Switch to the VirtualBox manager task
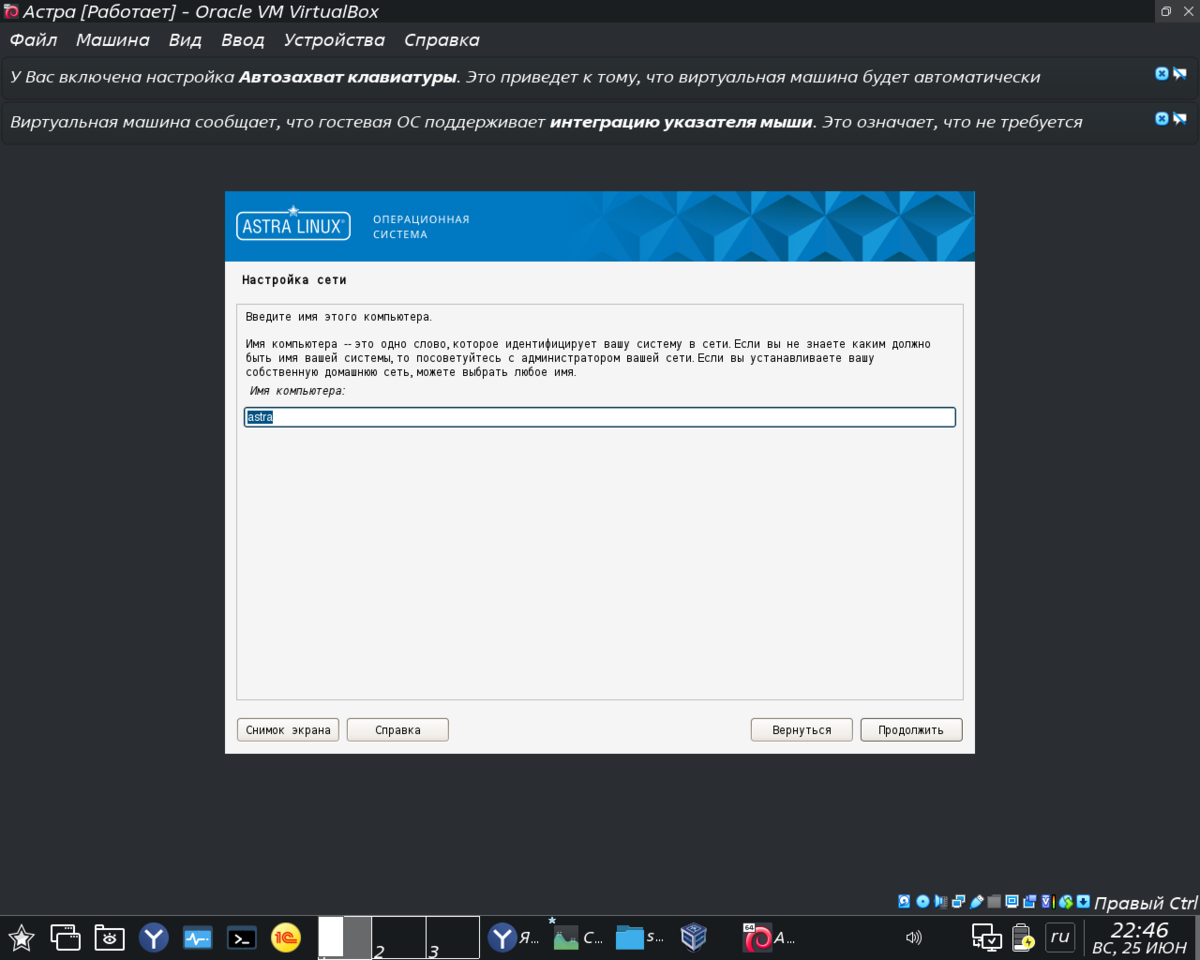This screenshot has width=1200, height=960. tap(693, 937)
